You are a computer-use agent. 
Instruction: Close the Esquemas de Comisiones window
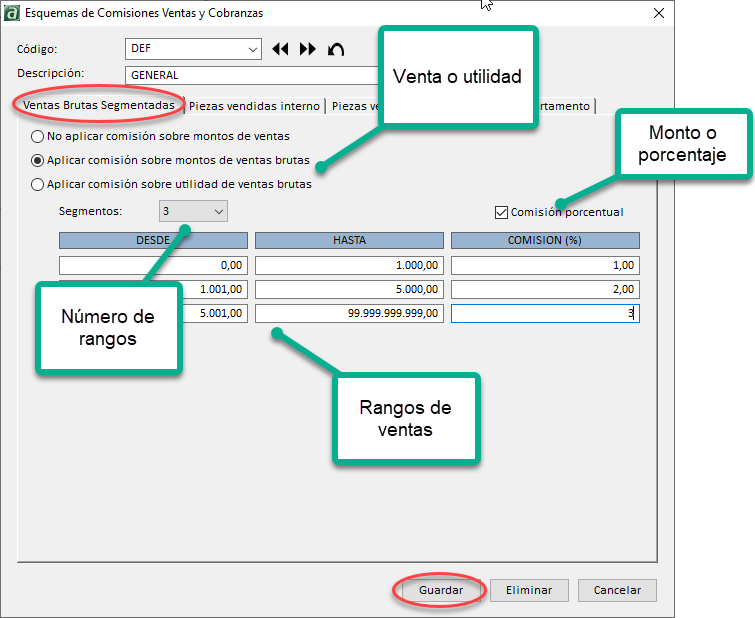[x=658, y=12]
